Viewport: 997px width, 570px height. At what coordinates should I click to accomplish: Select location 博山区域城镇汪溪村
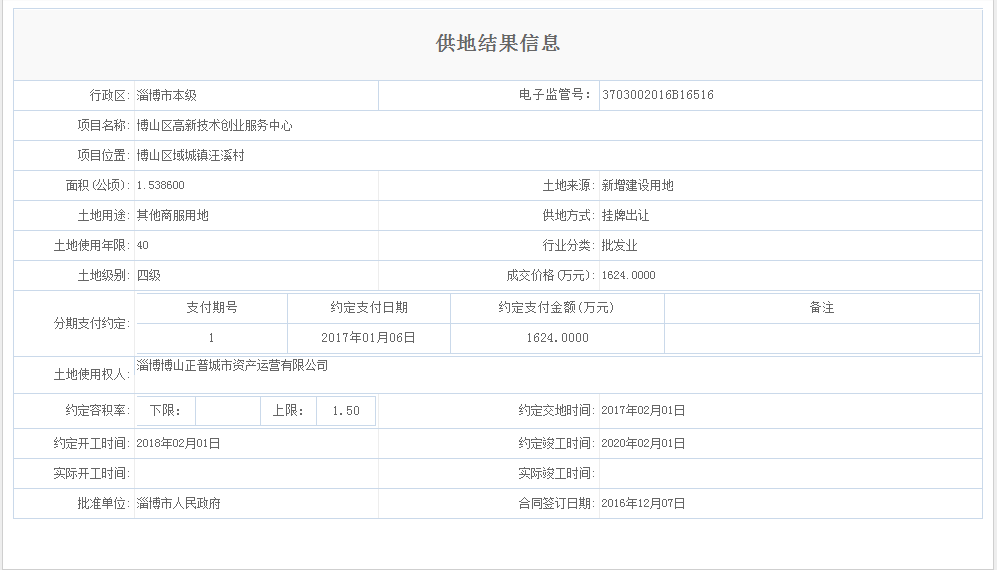pos(191,155)
